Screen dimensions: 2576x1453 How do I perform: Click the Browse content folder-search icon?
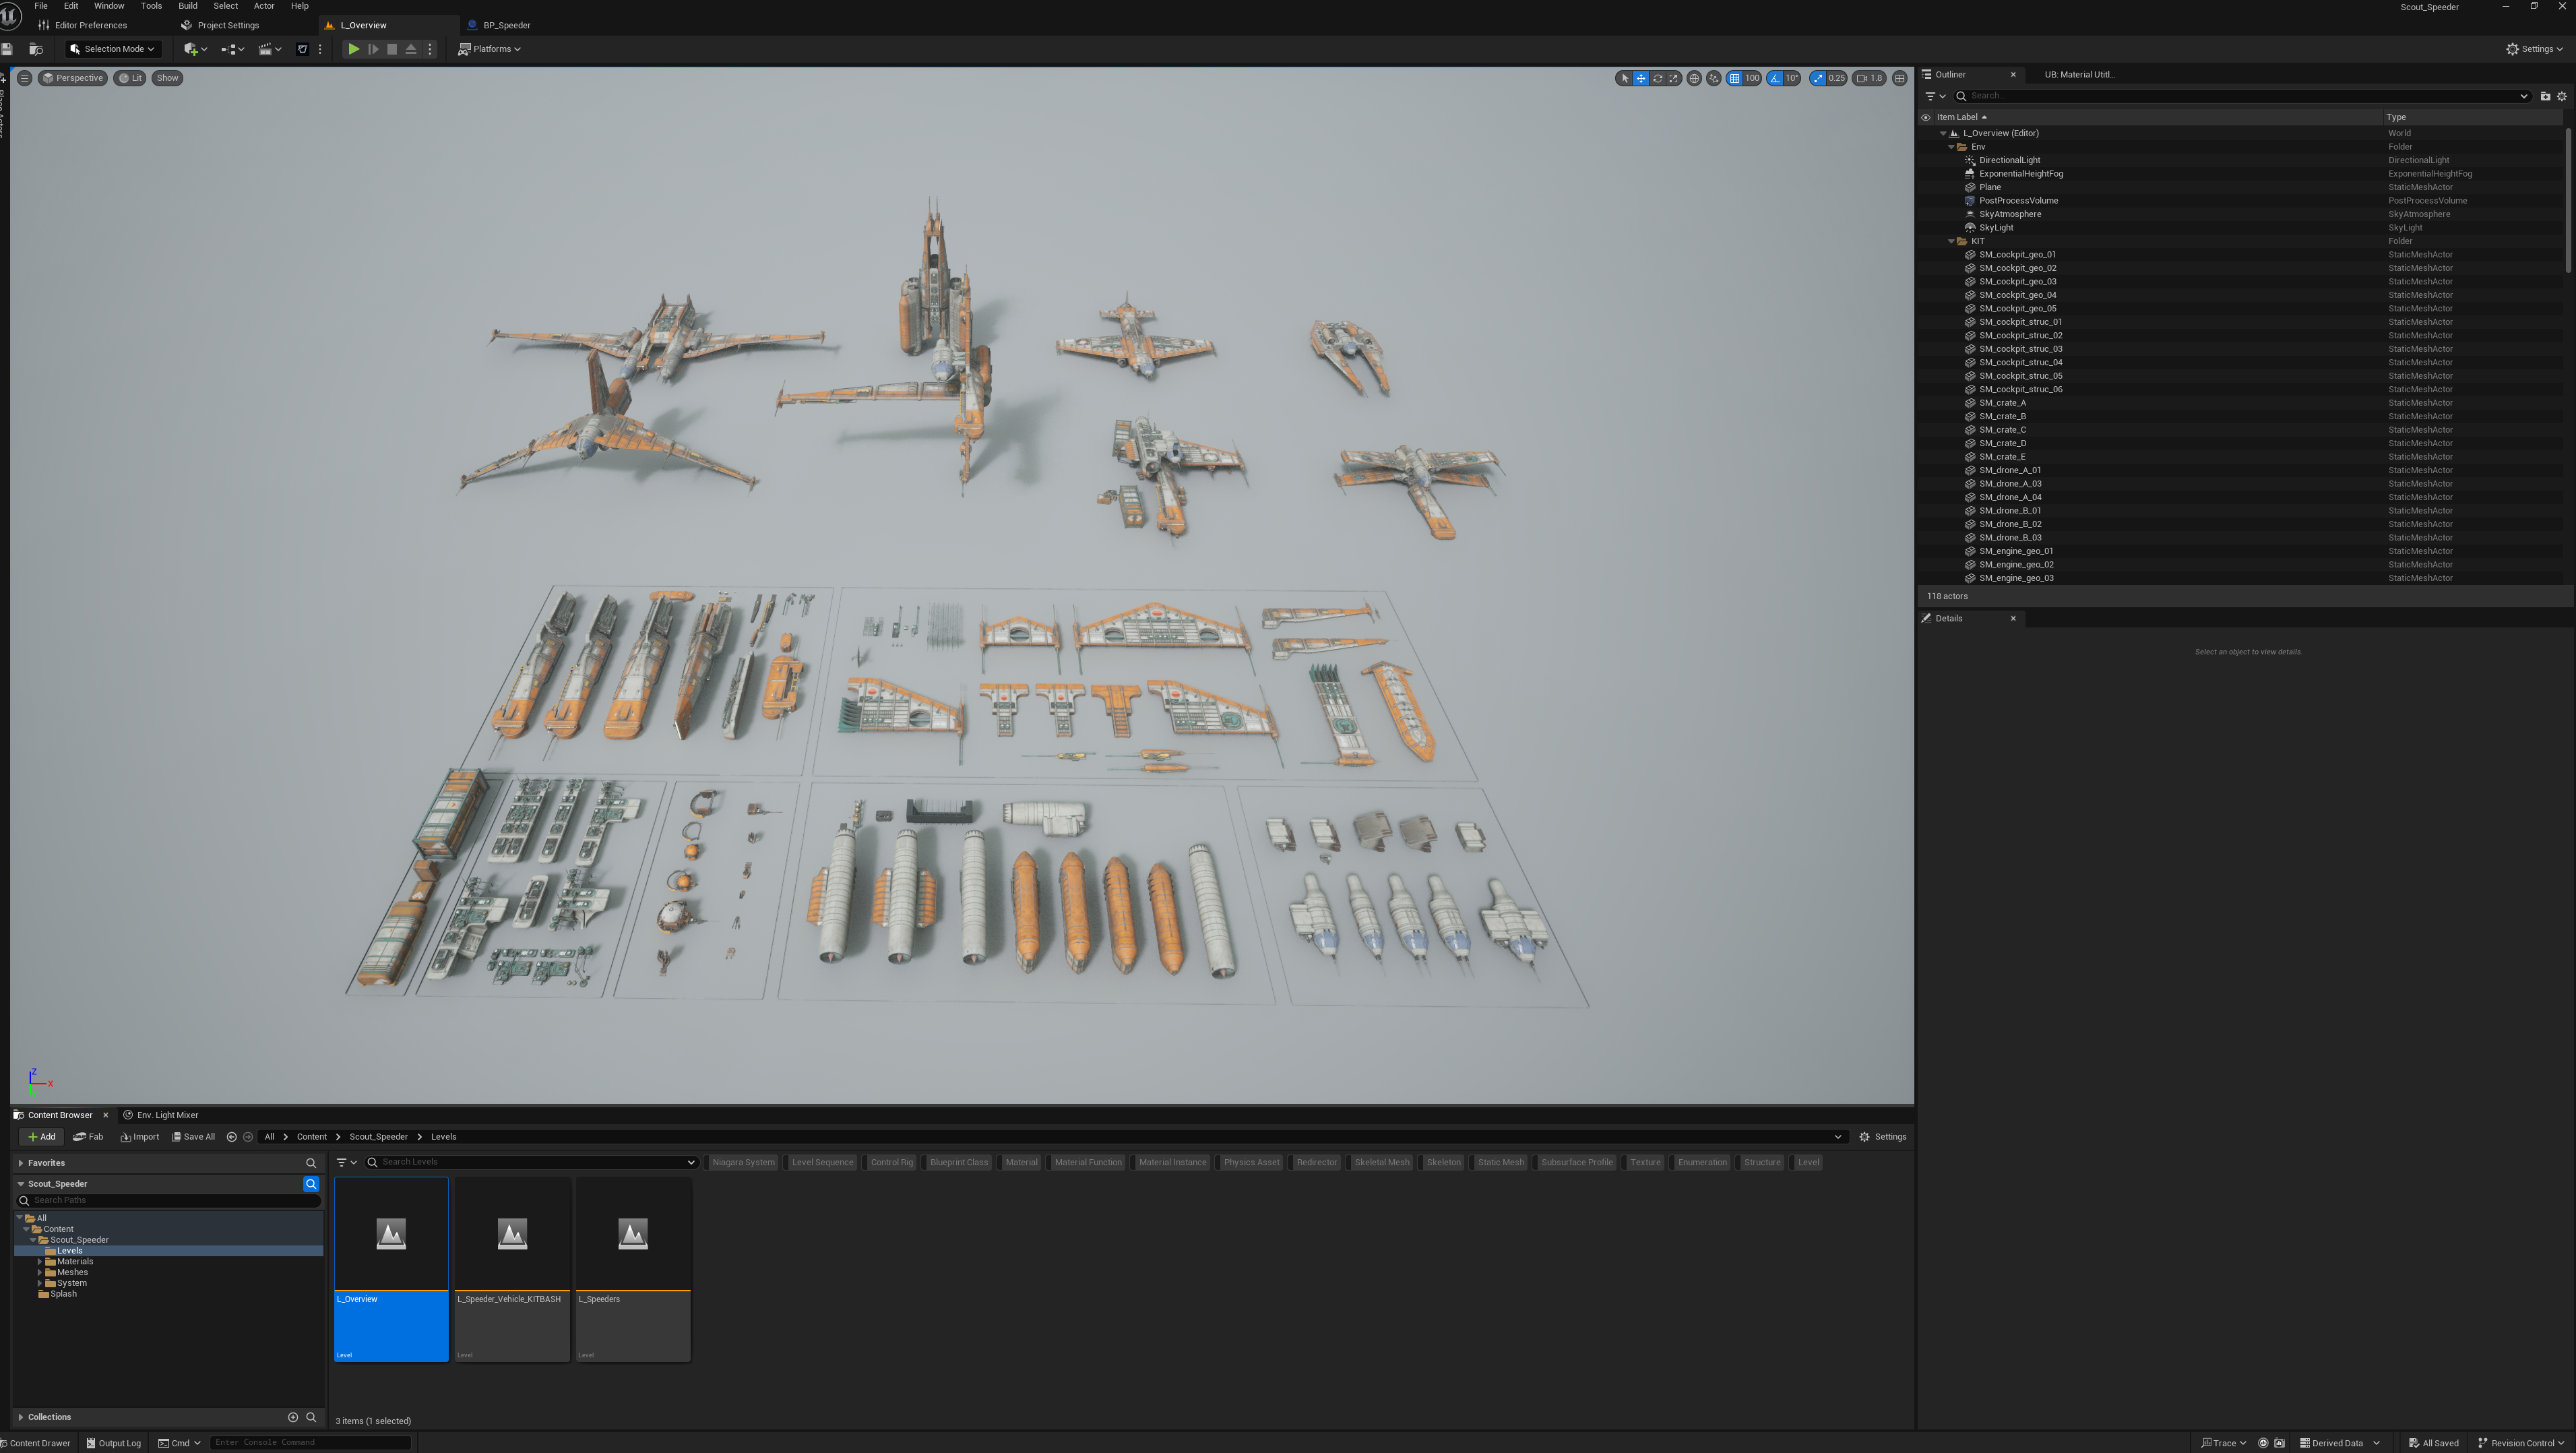36,49
